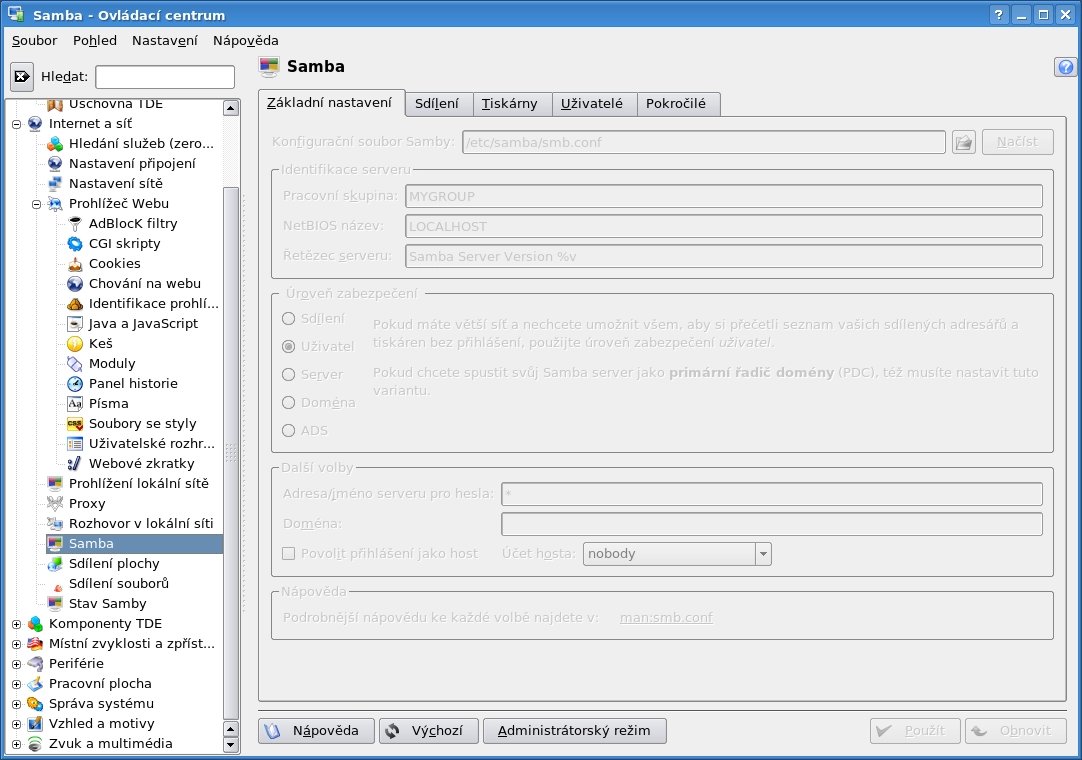The width and height of the screenshot is (1082, 760).
Task: Open the Účet hosta nobody dropdown
Action: coord(677,554)
